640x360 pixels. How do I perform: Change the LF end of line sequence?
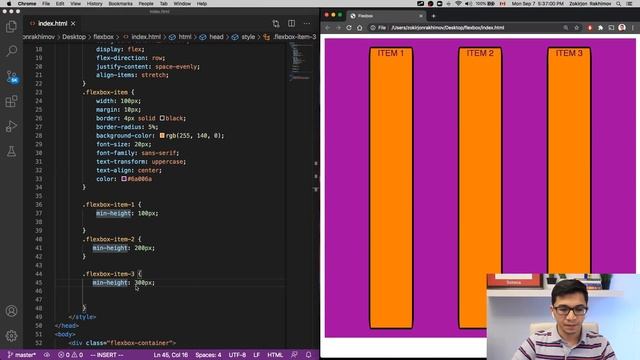[x=256, y=355]
